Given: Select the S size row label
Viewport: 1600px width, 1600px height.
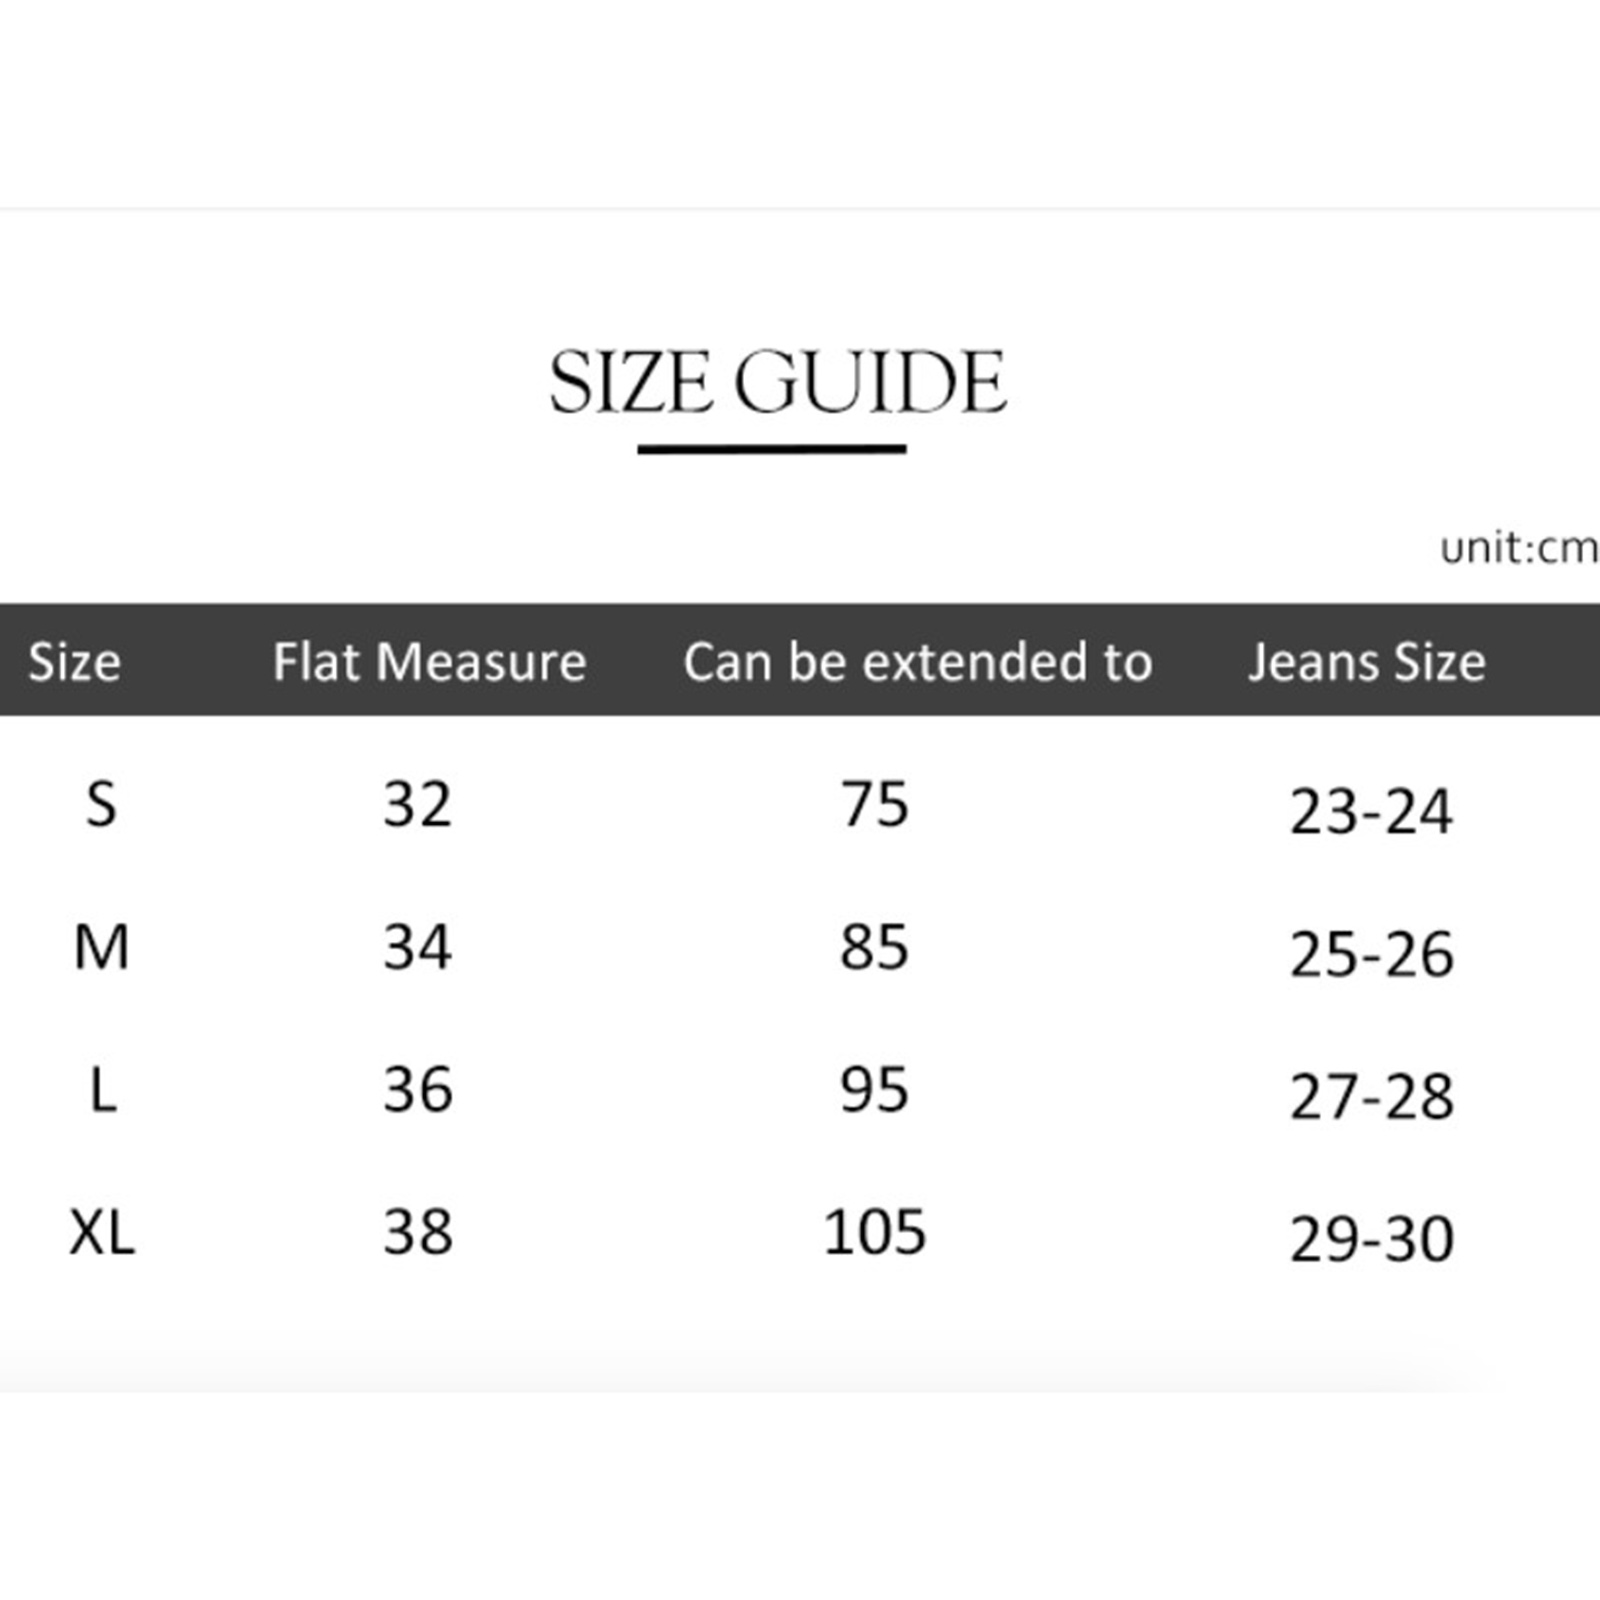Looking at the screenshot, I should click(x=101, y=804).
